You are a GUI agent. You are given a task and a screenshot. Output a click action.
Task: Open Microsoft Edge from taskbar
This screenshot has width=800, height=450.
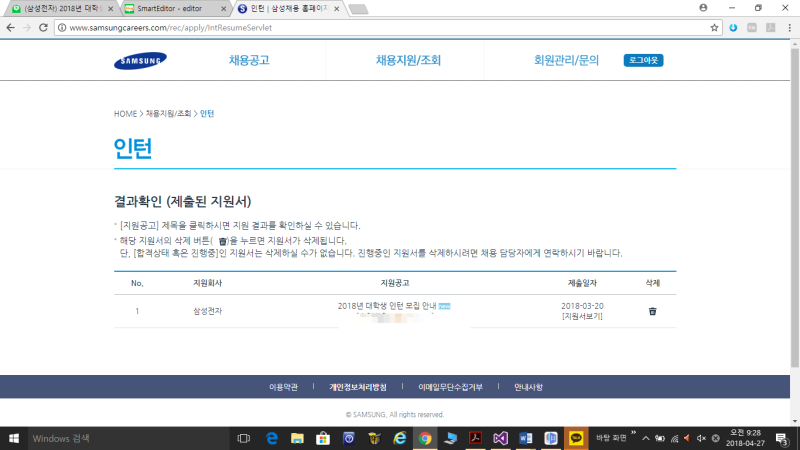point(272,438)
